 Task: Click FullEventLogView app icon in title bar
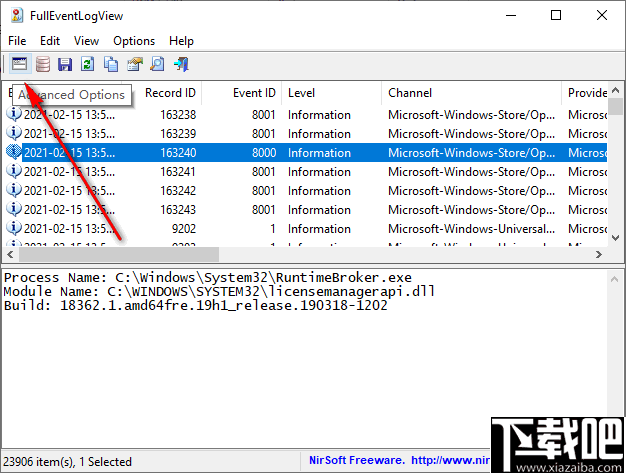(x=17, y=16)
